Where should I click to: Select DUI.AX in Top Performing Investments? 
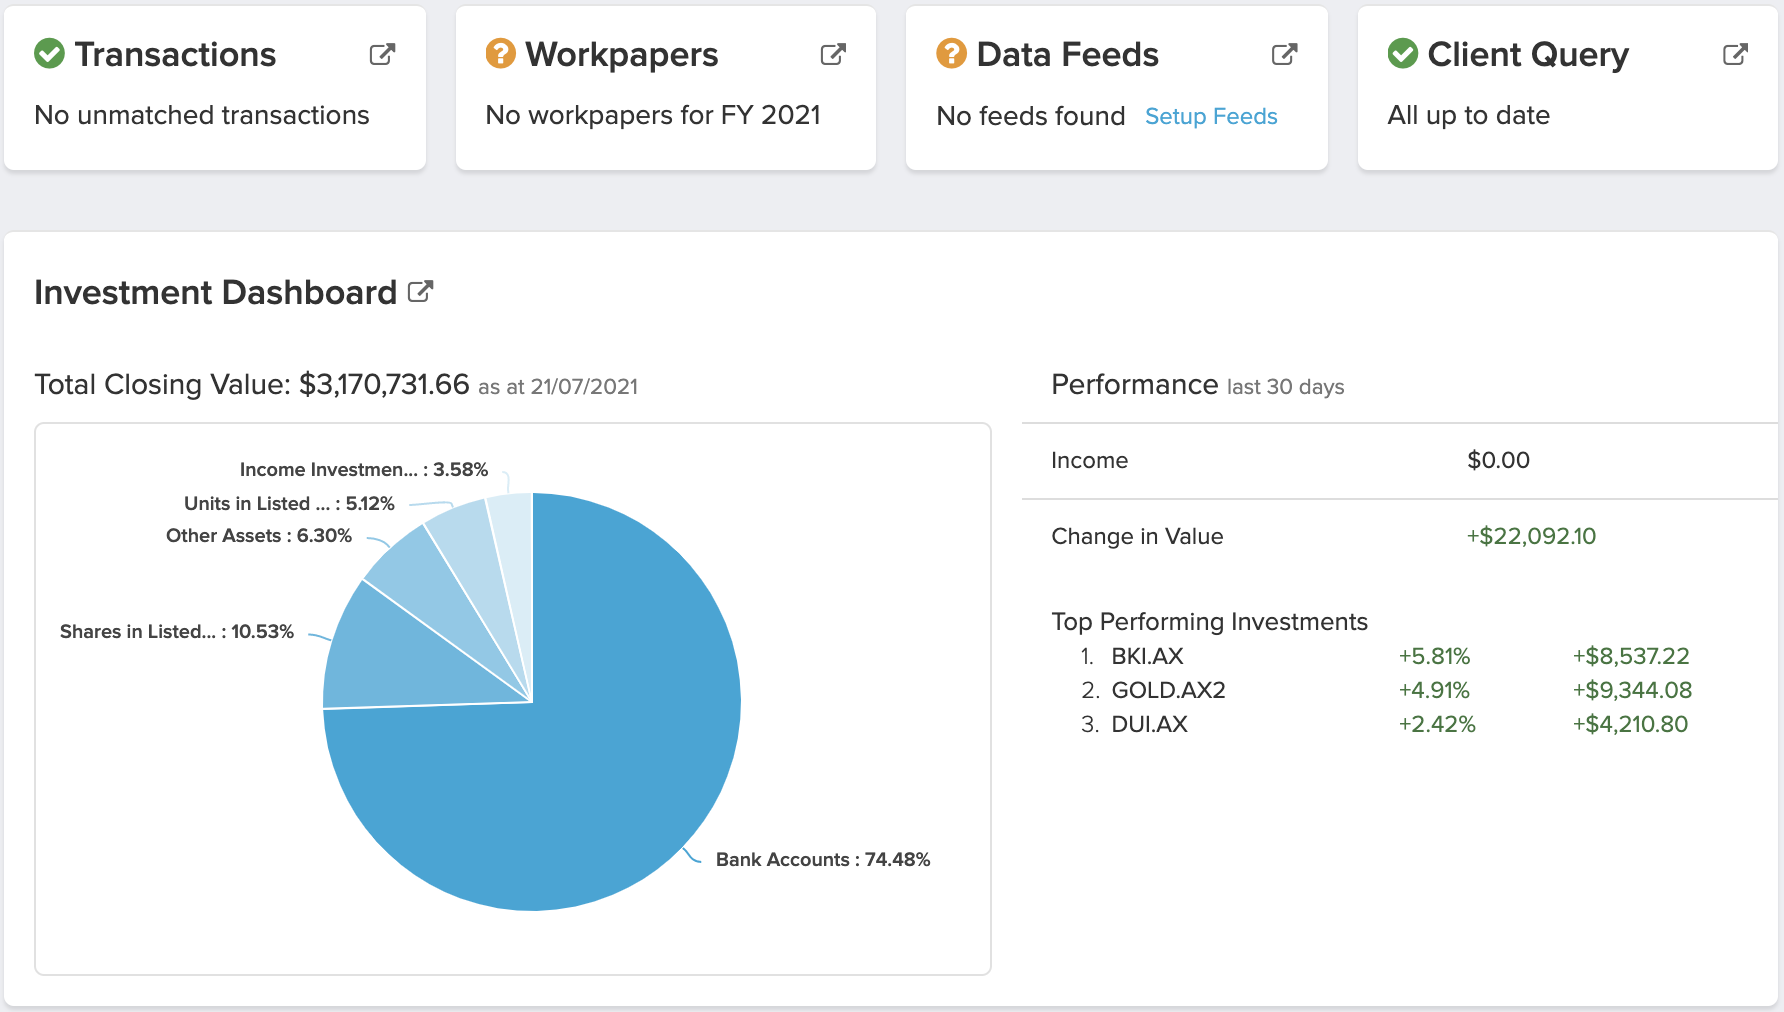(1149, 724)
